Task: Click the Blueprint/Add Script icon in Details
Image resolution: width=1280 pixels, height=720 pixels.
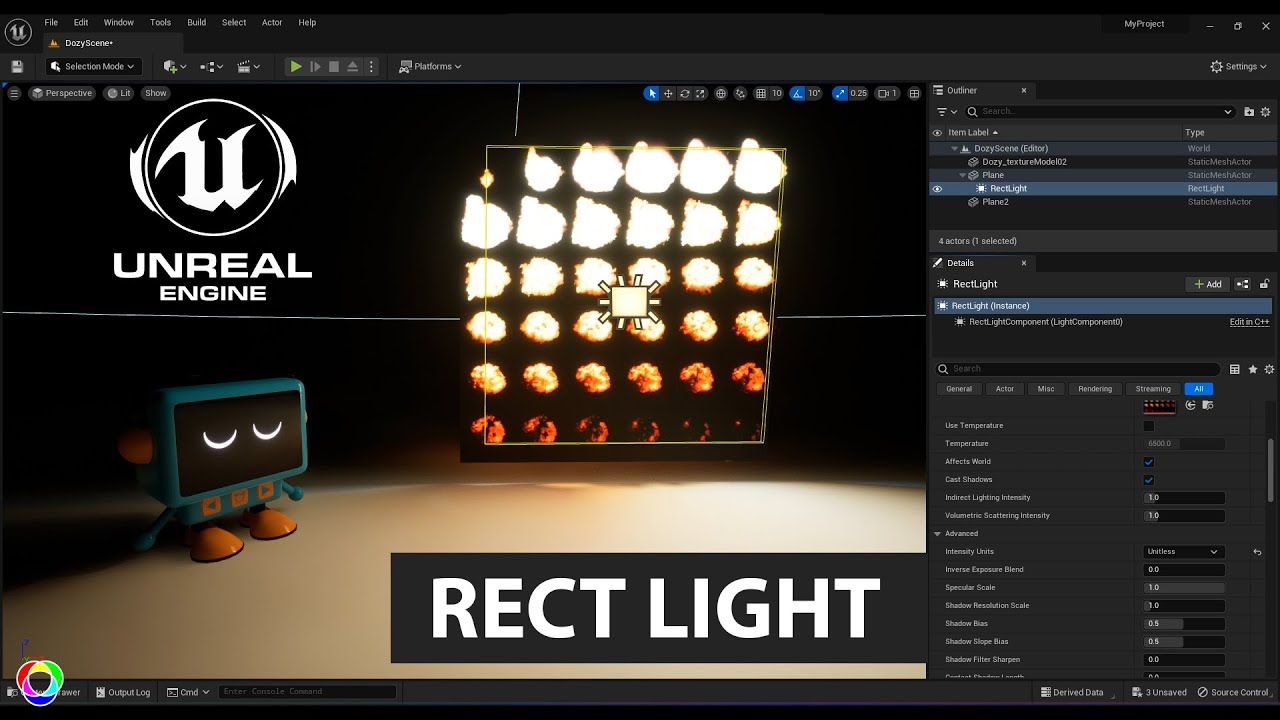Action: click(1243, 284)
